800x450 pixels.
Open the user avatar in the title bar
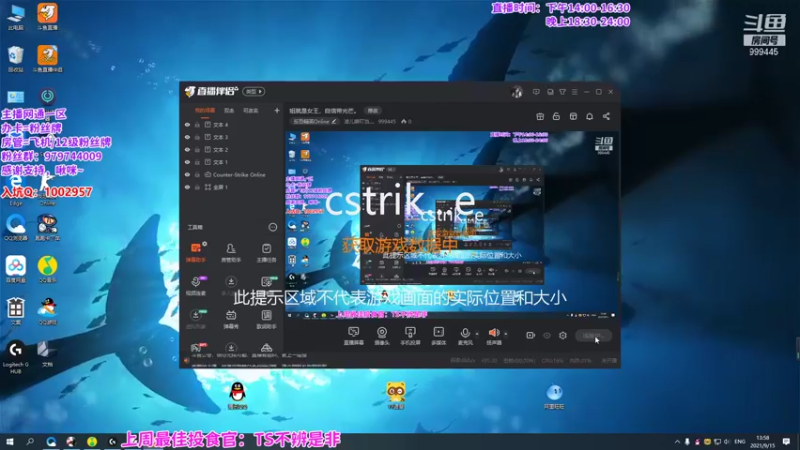click(x=517, y=92)
